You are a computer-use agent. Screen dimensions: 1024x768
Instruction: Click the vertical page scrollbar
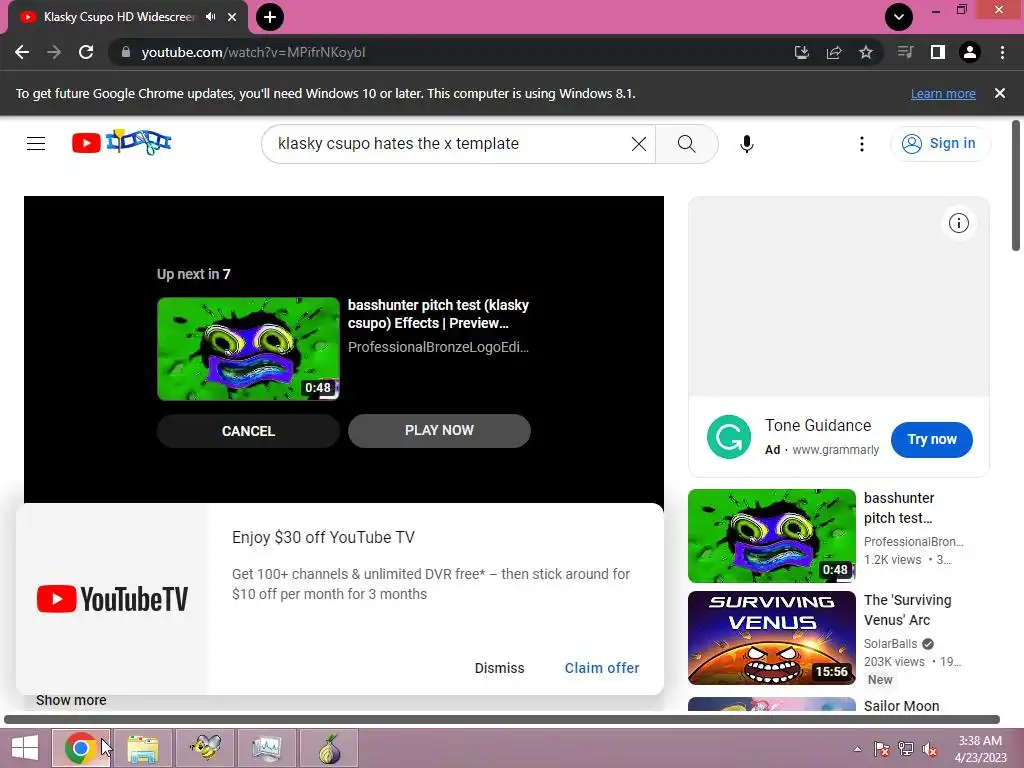pyautogui.click(x=1016, y=185)
